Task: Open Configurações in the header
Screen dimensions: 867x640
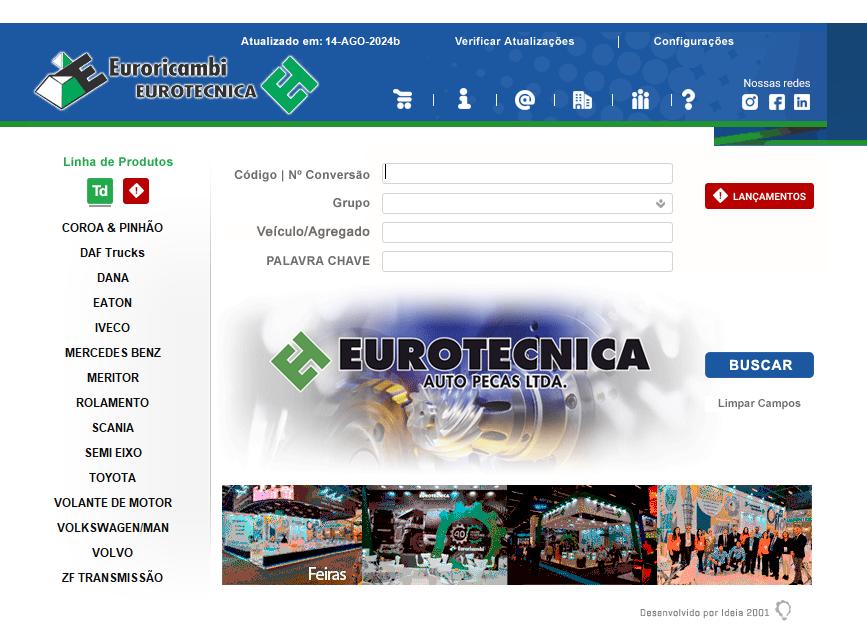Action: point(693,41)
